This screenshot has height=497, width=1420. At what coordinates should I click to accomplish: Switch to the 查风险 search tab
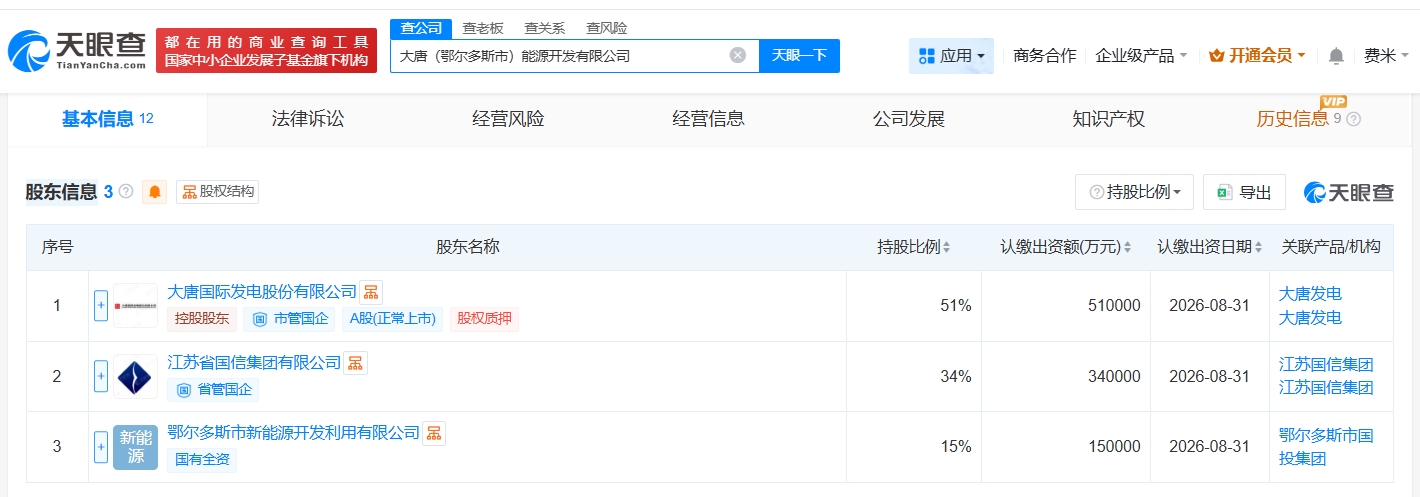[x=607, y=28]
